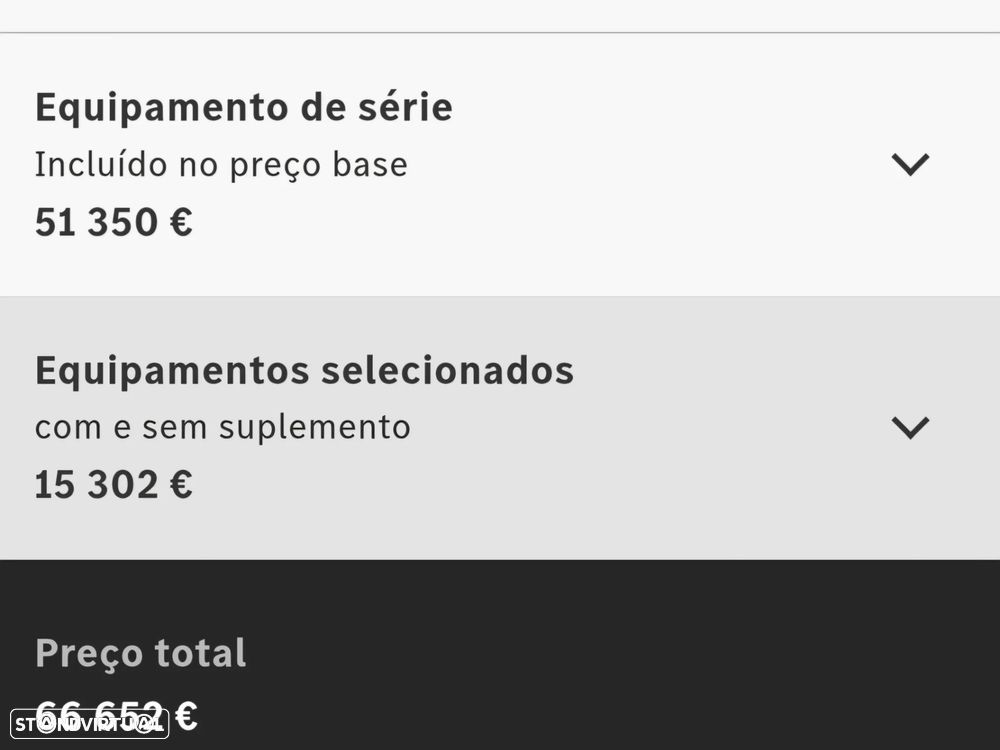Click the 51 350 € base price

point(113,222)
